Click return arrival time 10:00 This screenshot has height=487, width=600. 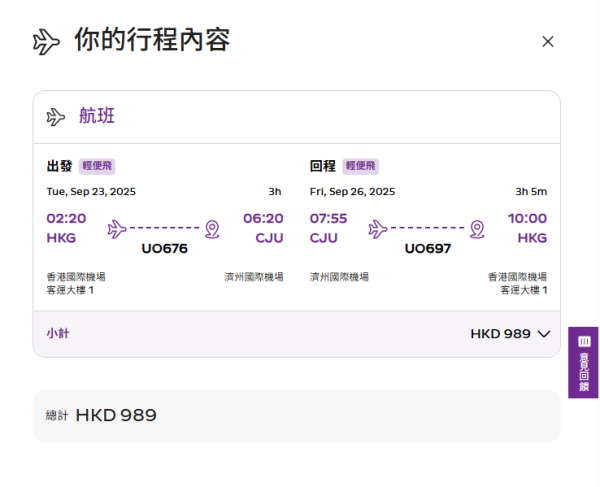pyautogui.click(x=527, y=218)
